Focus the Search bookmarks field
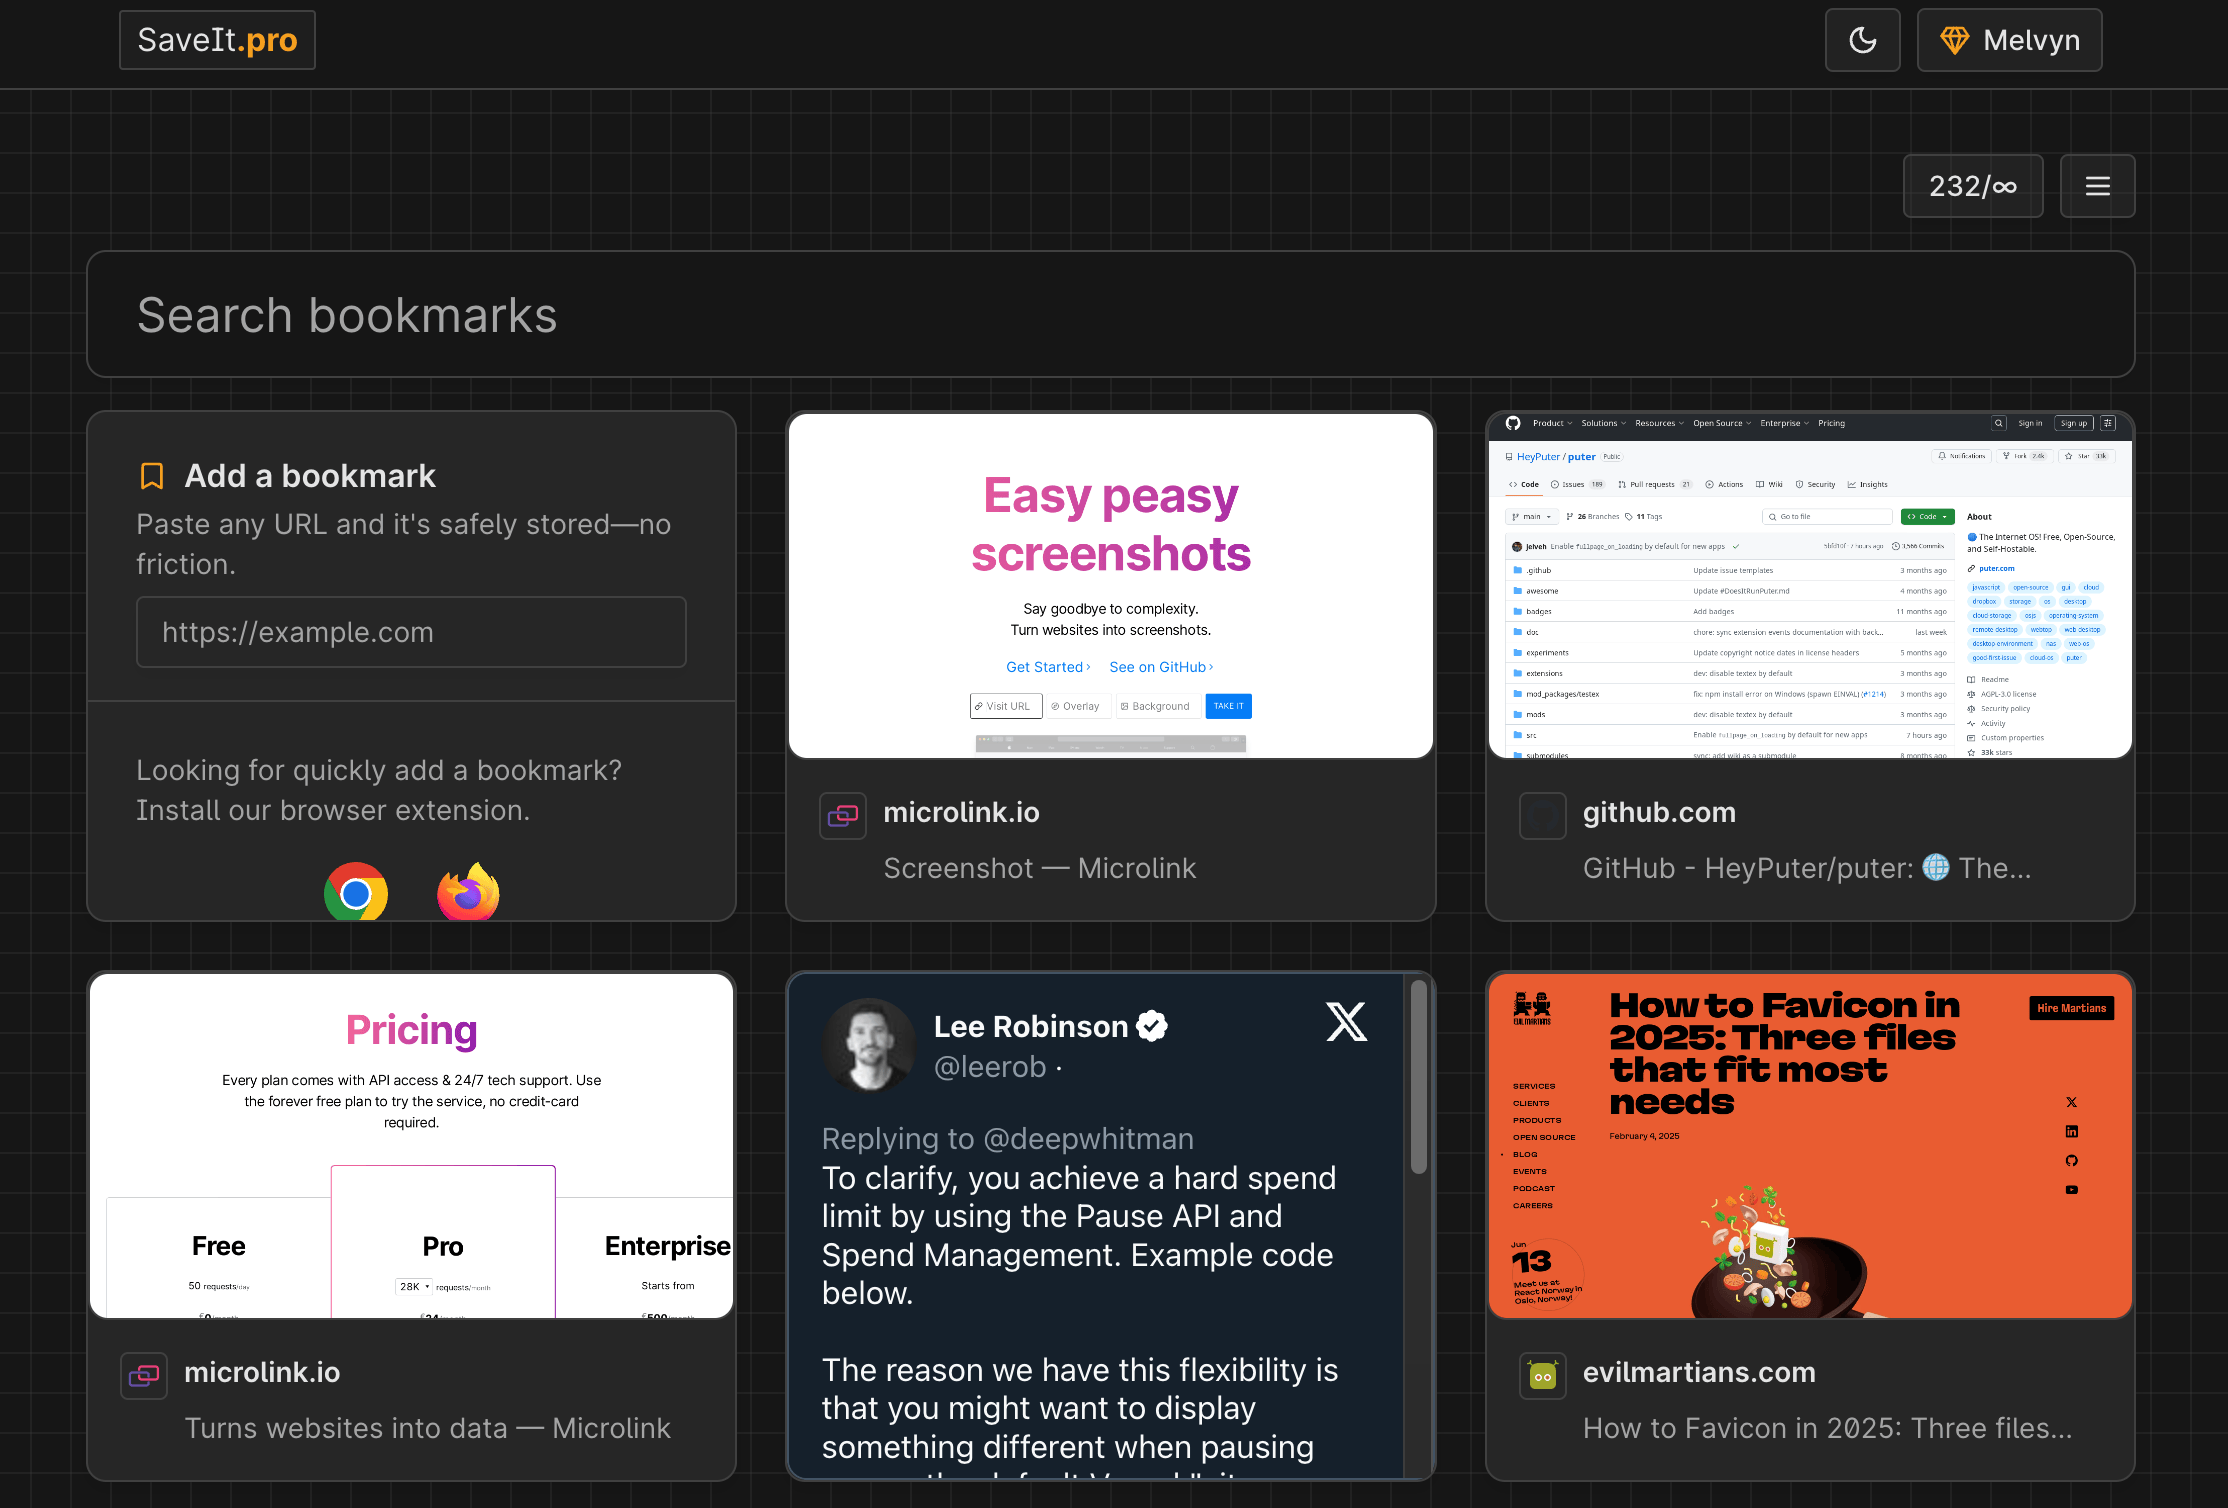 [x=1111, y=314]
